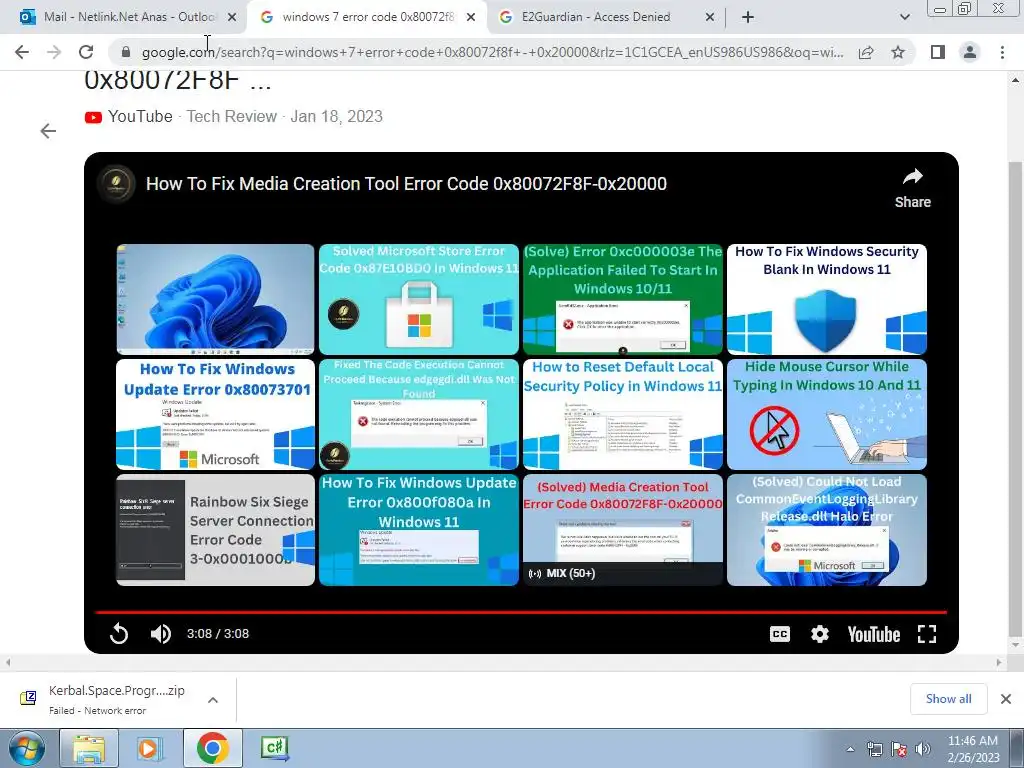Open a new browser tab
The image size is (1024, 768).
tap(748, 18)
